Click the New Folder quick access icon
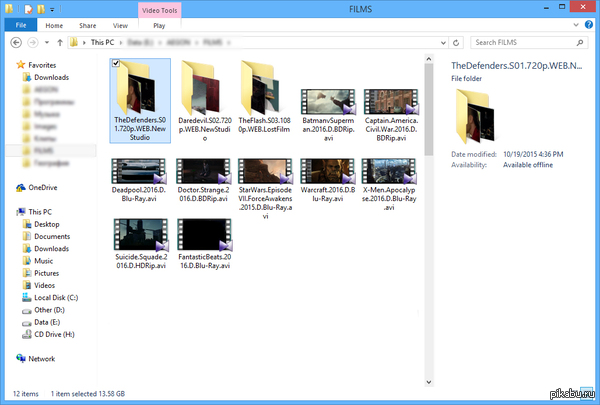Image resolution: width=600 pixels, height=405 pixels. pyautogui.click(x=41, y=9)
